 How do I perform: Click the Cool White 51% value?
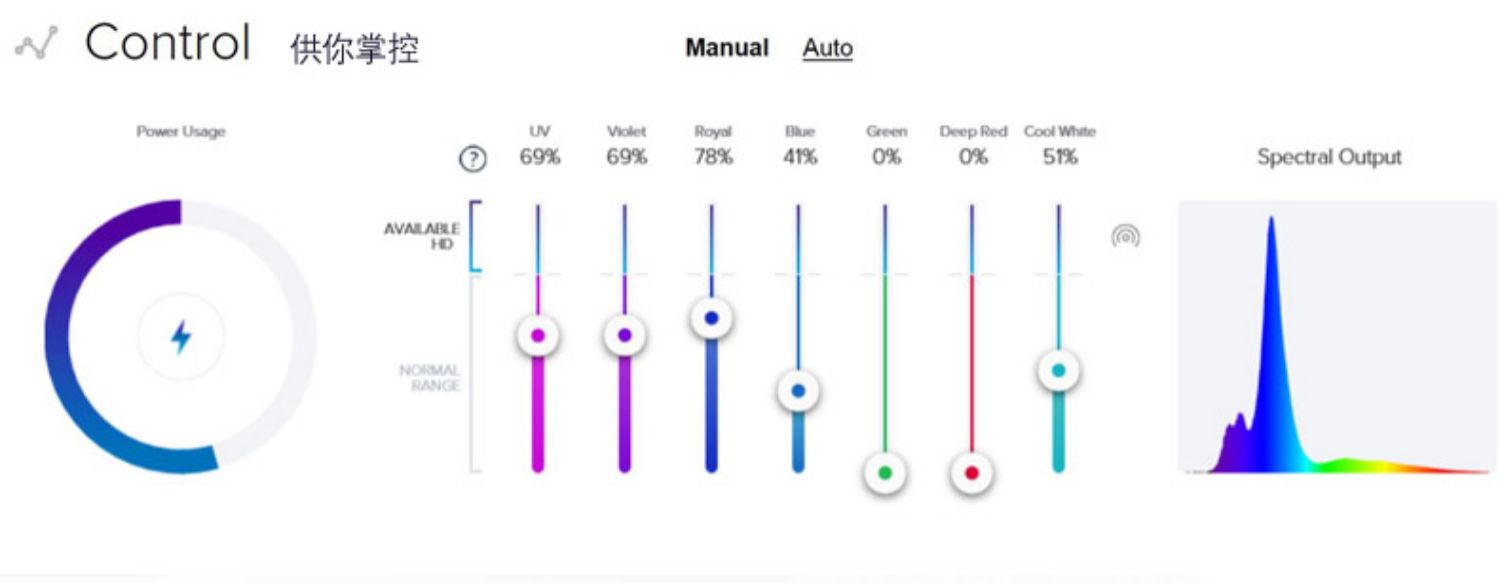[1059, 157]
